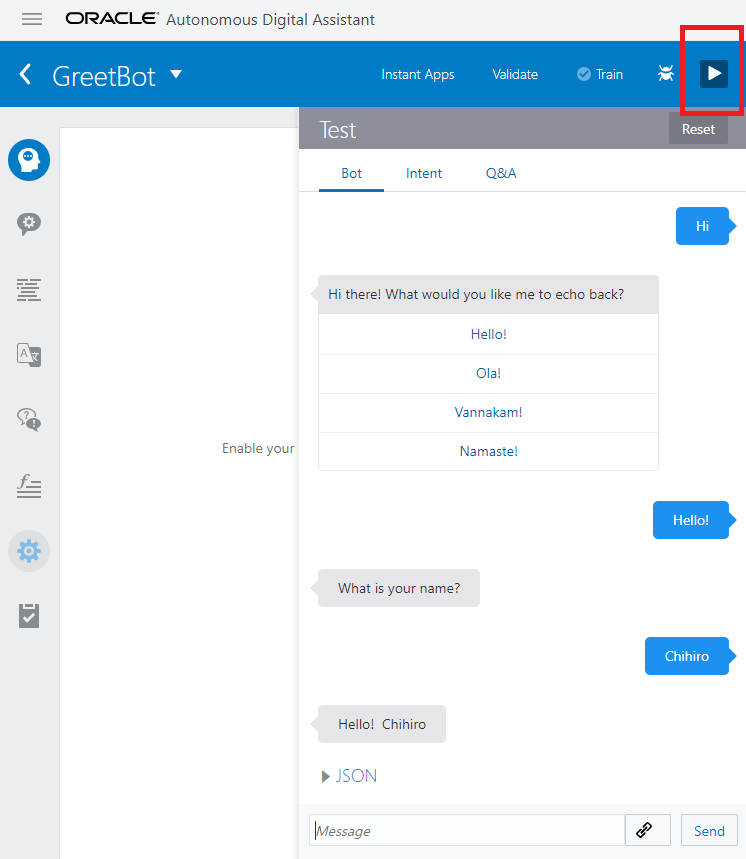Open the Entities gear bubble icon
The height and width of the screenshot is (859, 746).
[29, 224]
